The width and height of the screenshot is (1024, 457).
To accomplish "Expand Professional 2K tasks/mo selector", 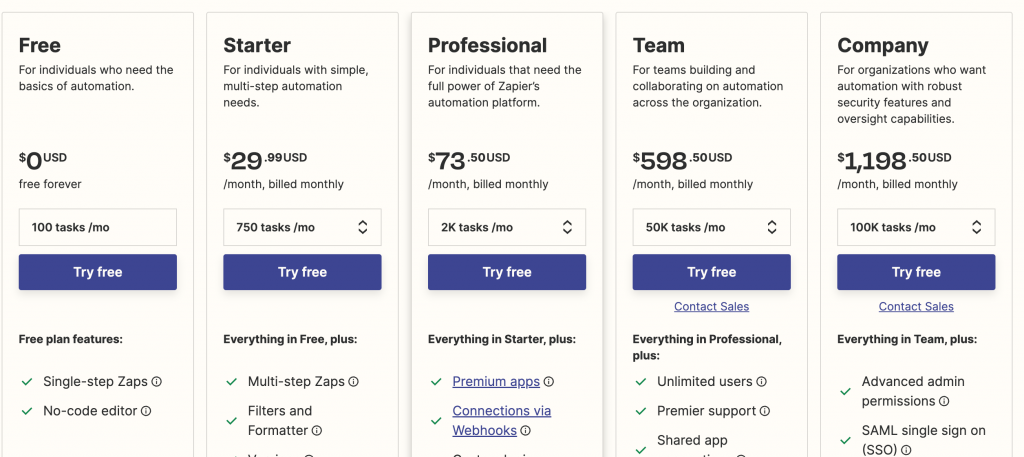I will (507, 227).
